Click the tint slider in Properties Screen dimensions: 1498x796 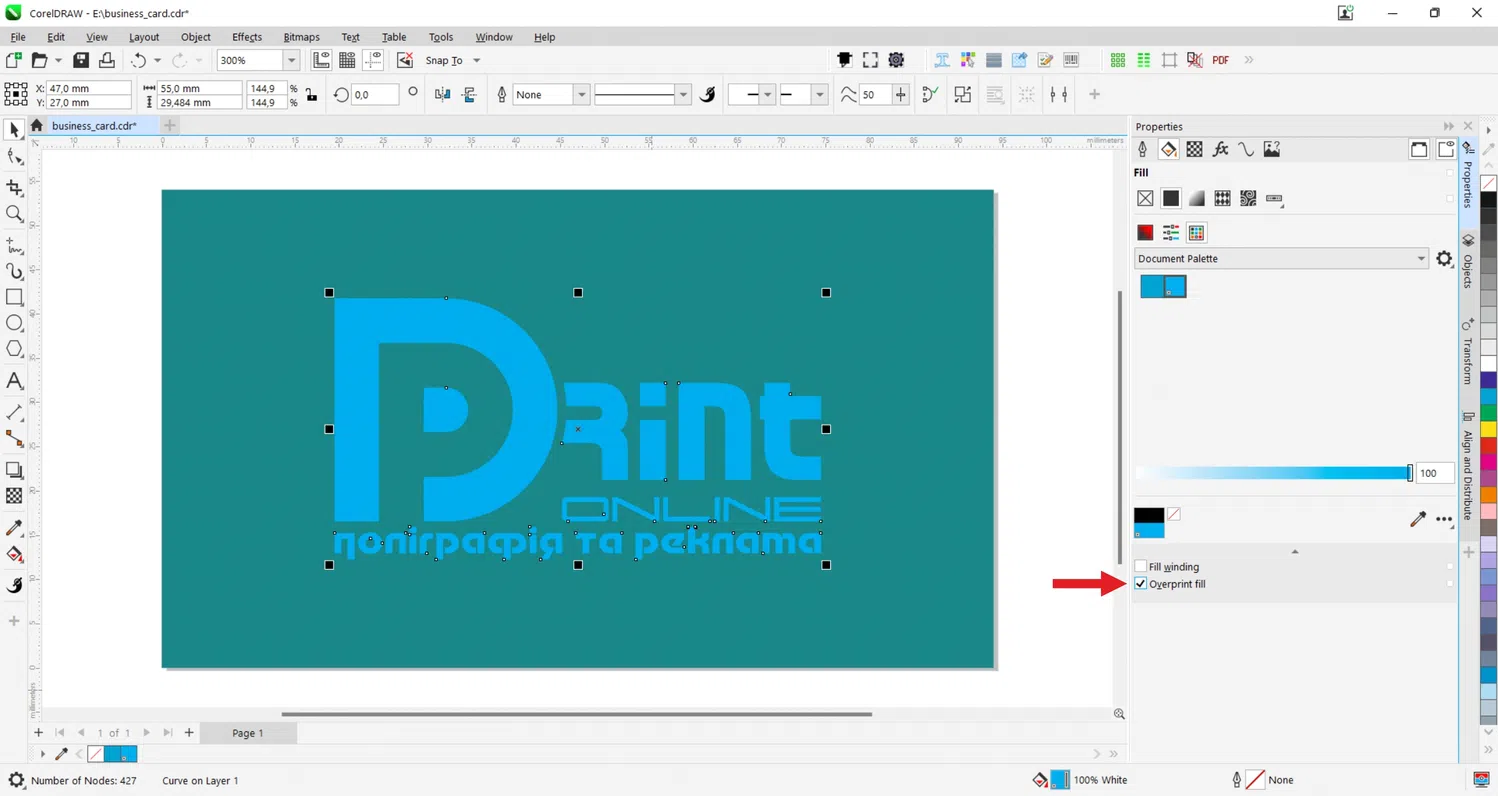(1272, 473)
